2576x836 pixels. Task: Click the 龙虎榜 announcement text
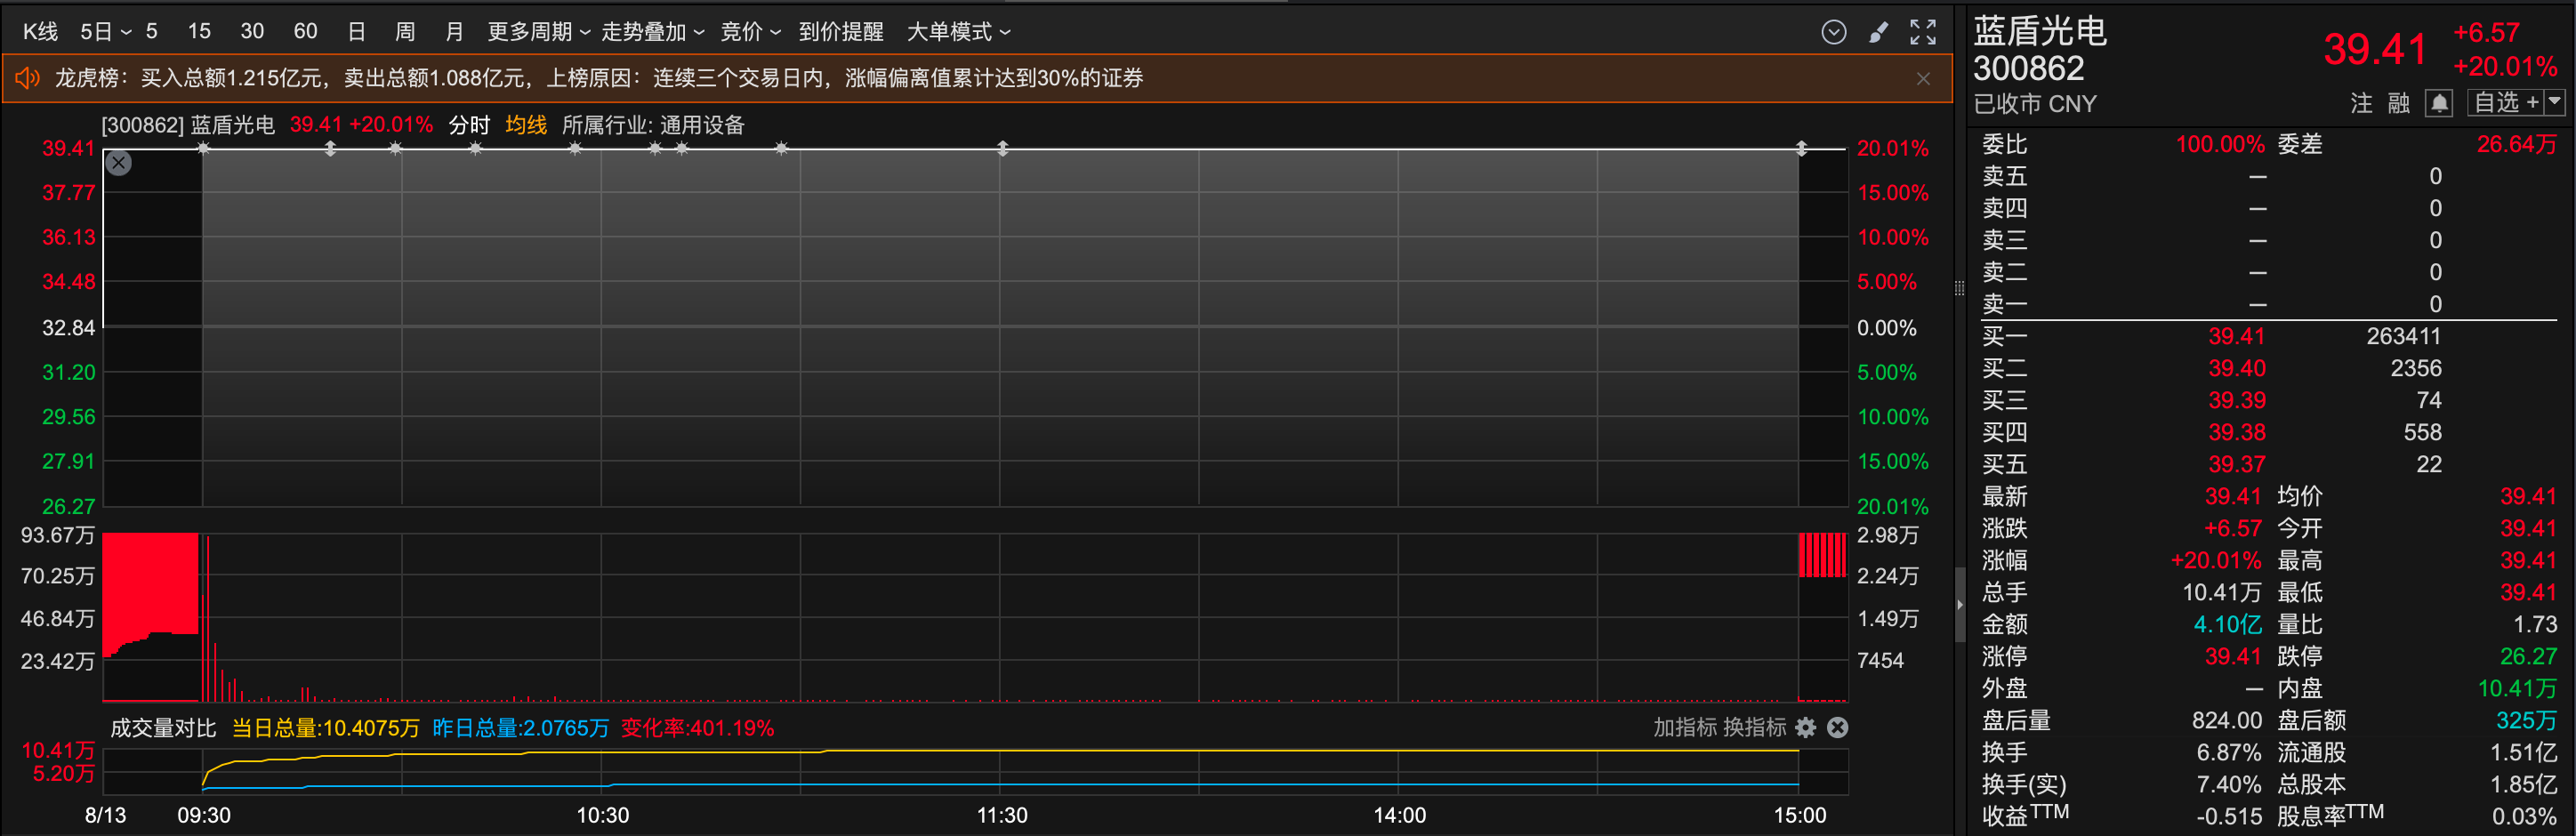click(598, 78)
